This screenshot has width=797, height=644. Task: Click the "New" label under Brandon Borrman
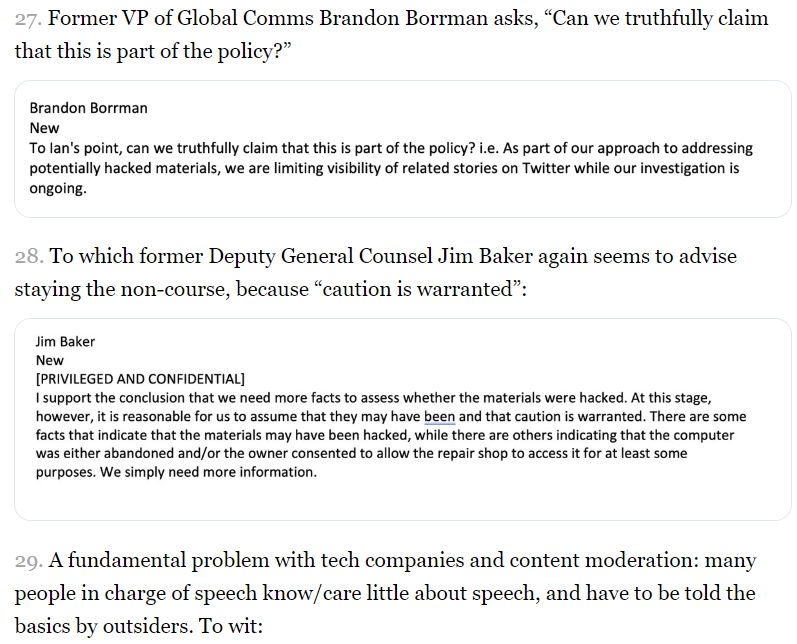coord(44,128)
